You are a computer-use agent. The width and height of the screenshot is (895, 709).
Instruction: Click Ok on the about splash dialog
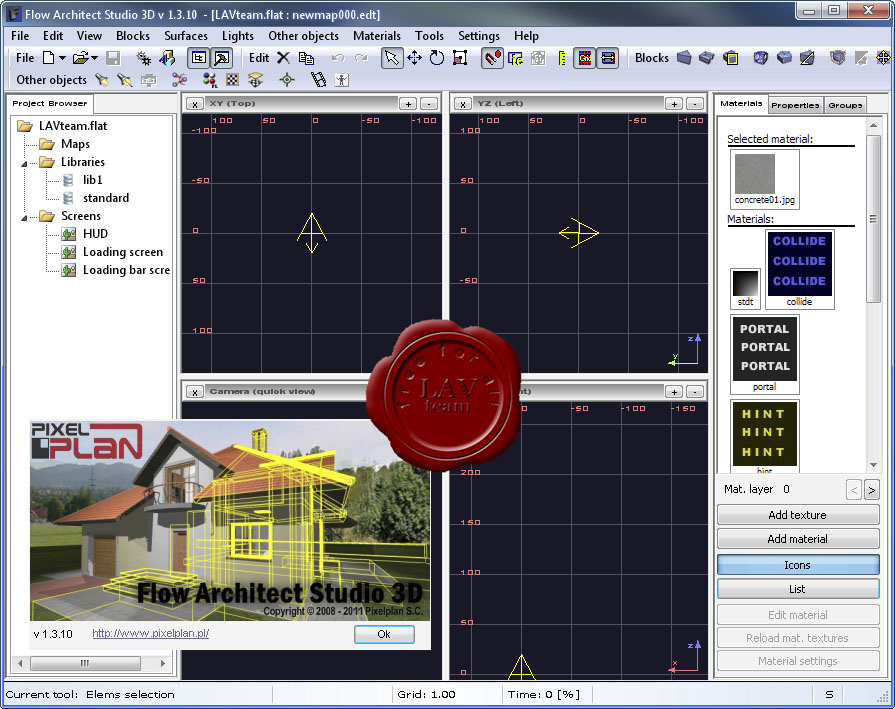384,634
